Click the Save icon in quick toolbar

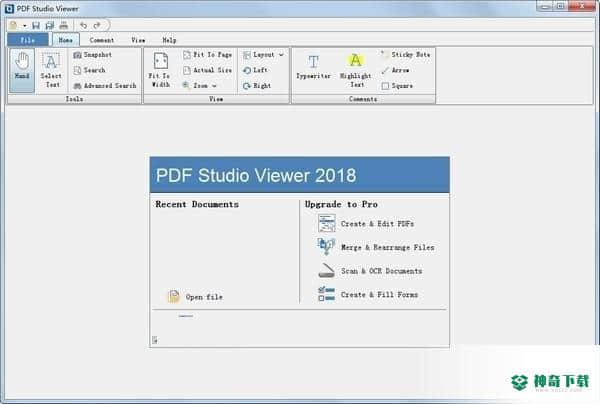coord(36,25)
